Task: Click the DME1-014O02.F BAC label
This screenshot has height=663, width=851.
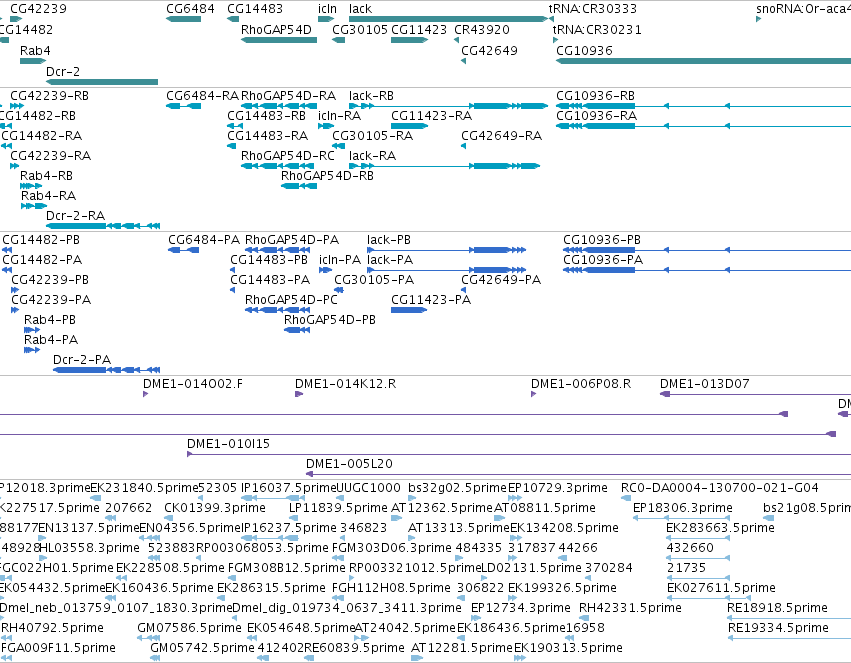Action: [193, 384]
